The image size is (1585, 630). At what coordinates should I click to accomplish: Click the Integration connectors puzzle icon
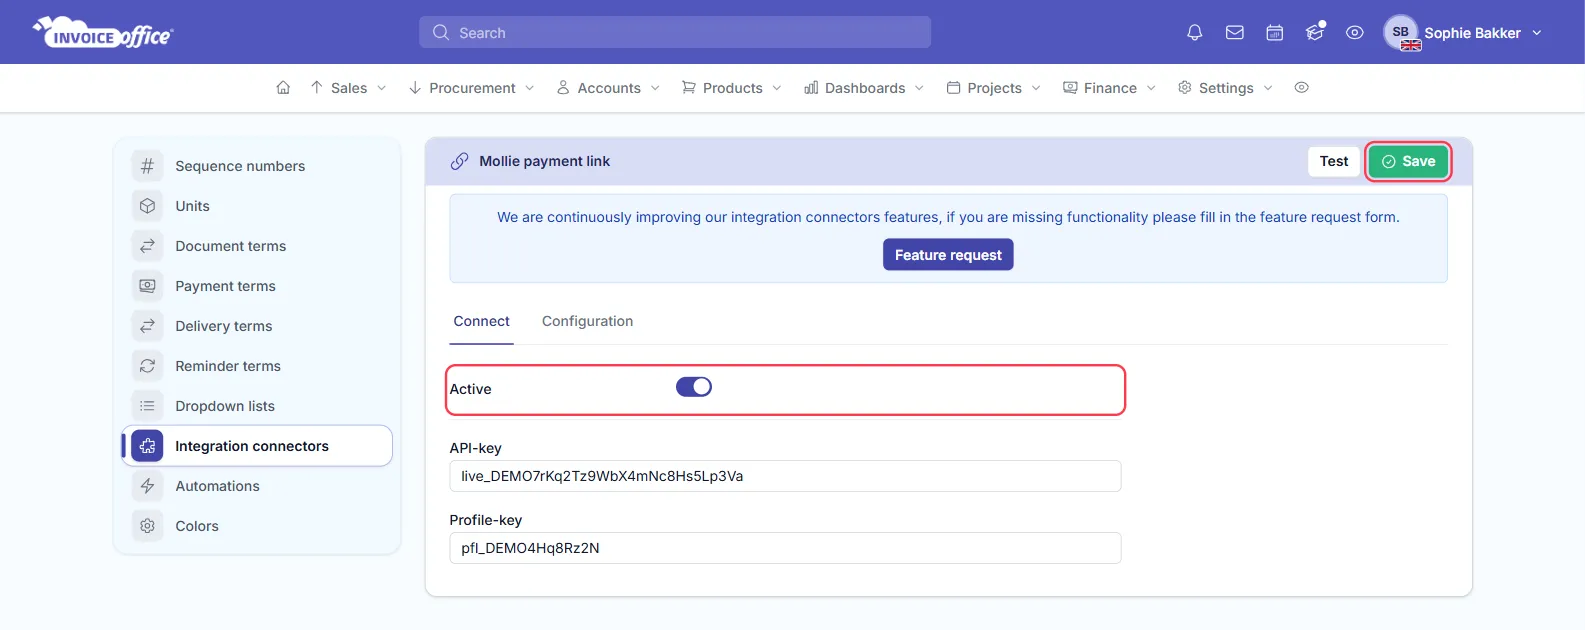click(147, 446)
